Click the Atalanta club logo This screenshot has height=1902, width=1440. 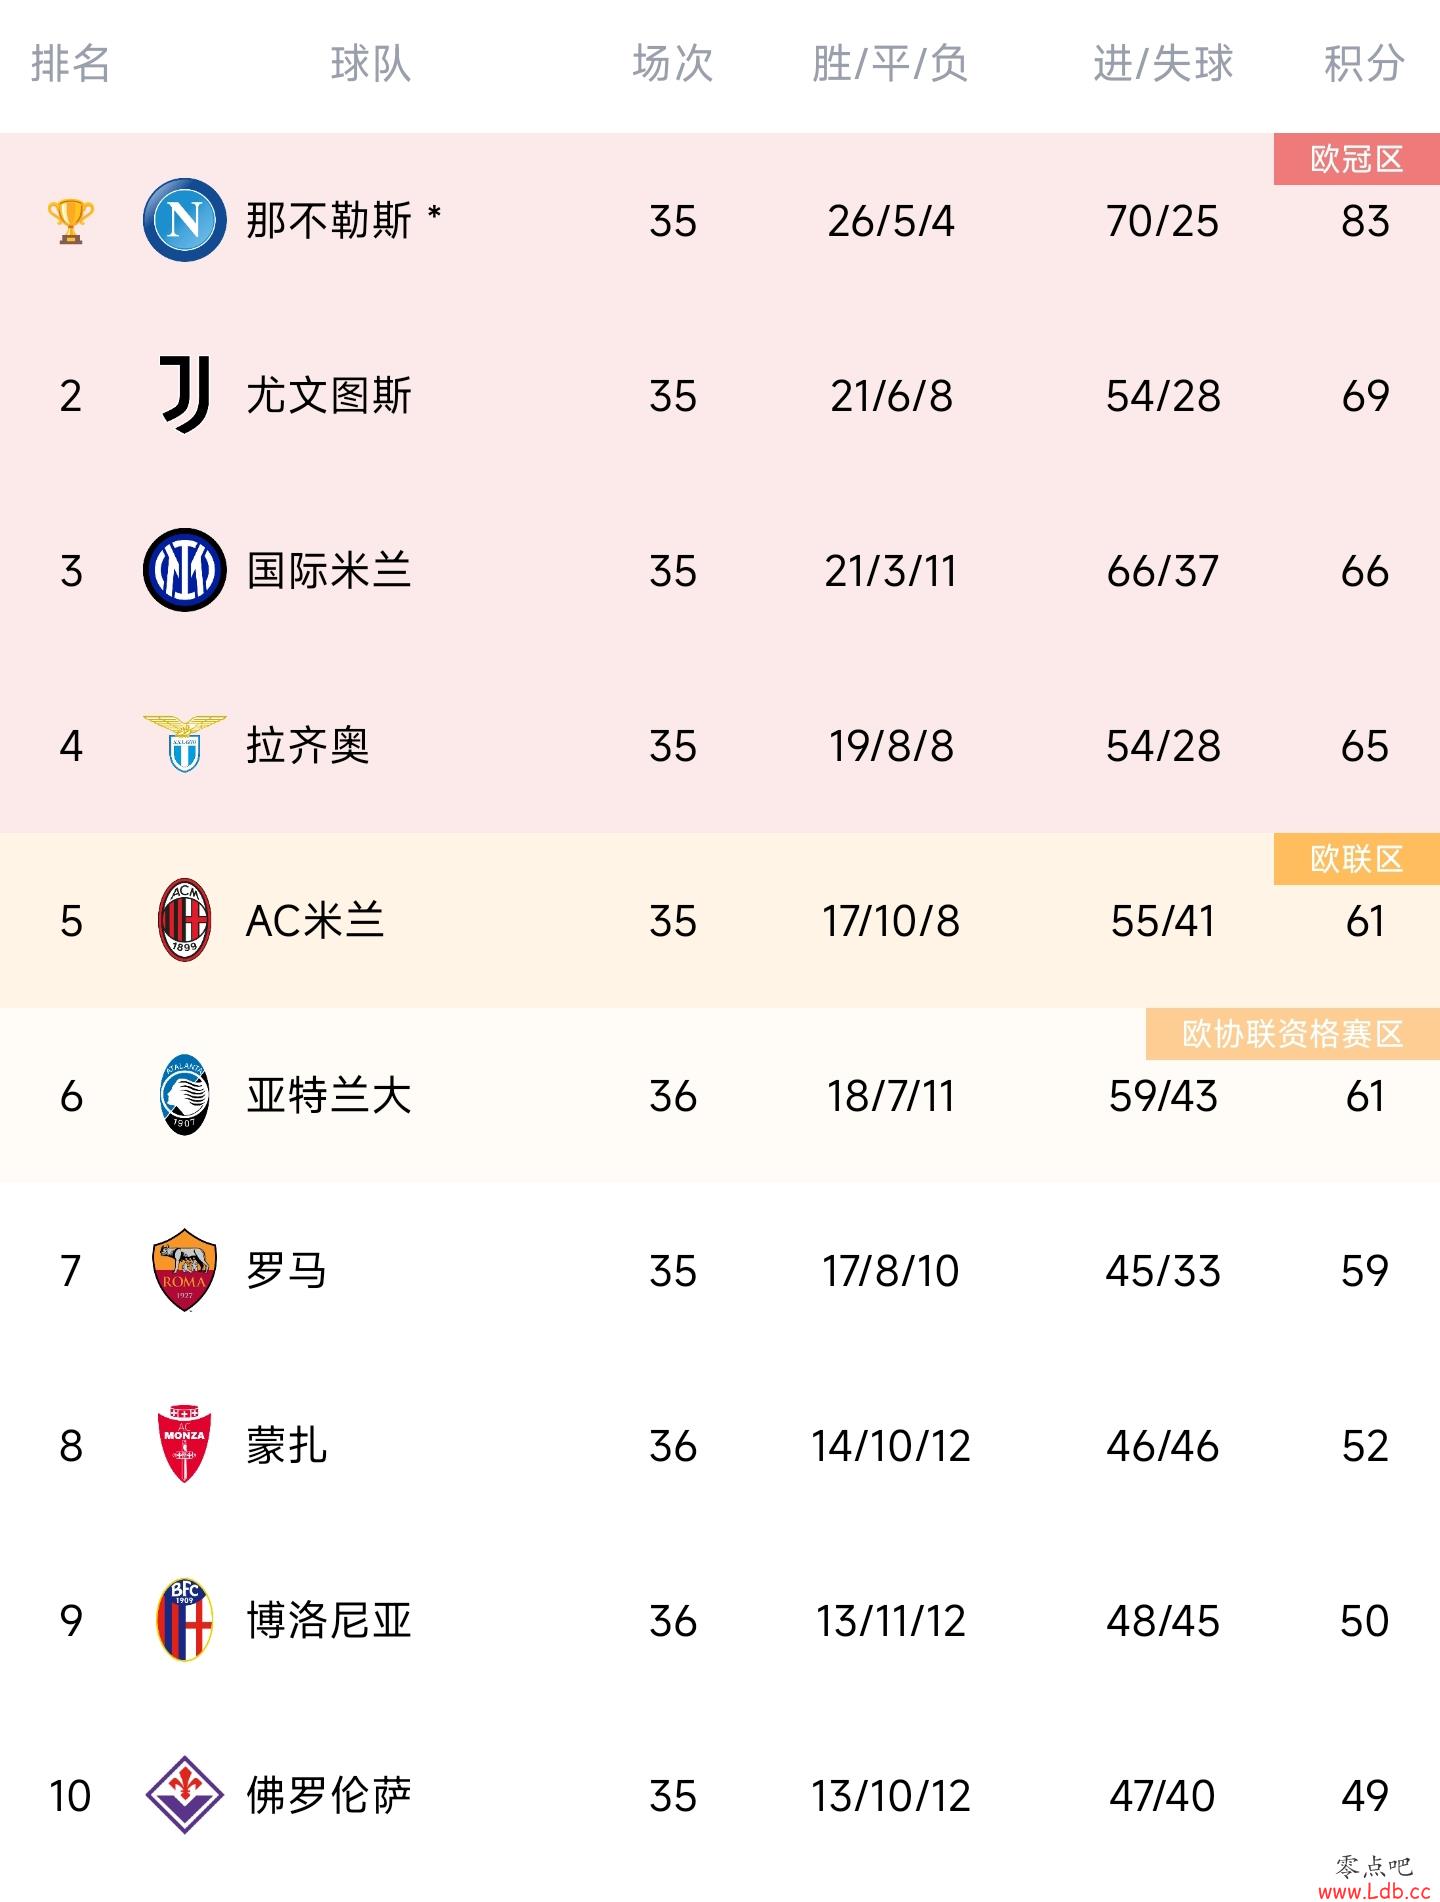coord(185,1095)
